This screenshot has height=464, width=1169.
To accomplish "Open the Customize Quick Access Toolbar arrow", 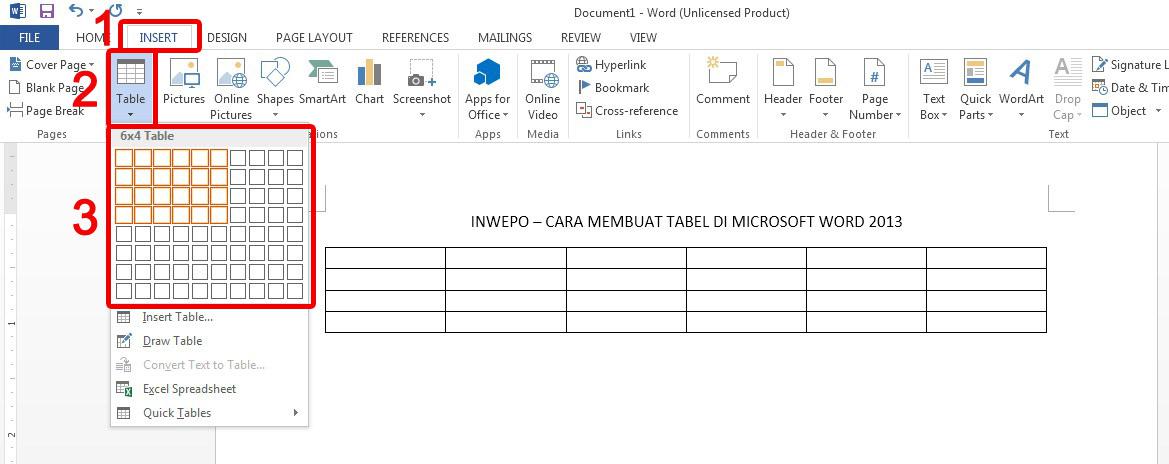I will coord(139,13).
